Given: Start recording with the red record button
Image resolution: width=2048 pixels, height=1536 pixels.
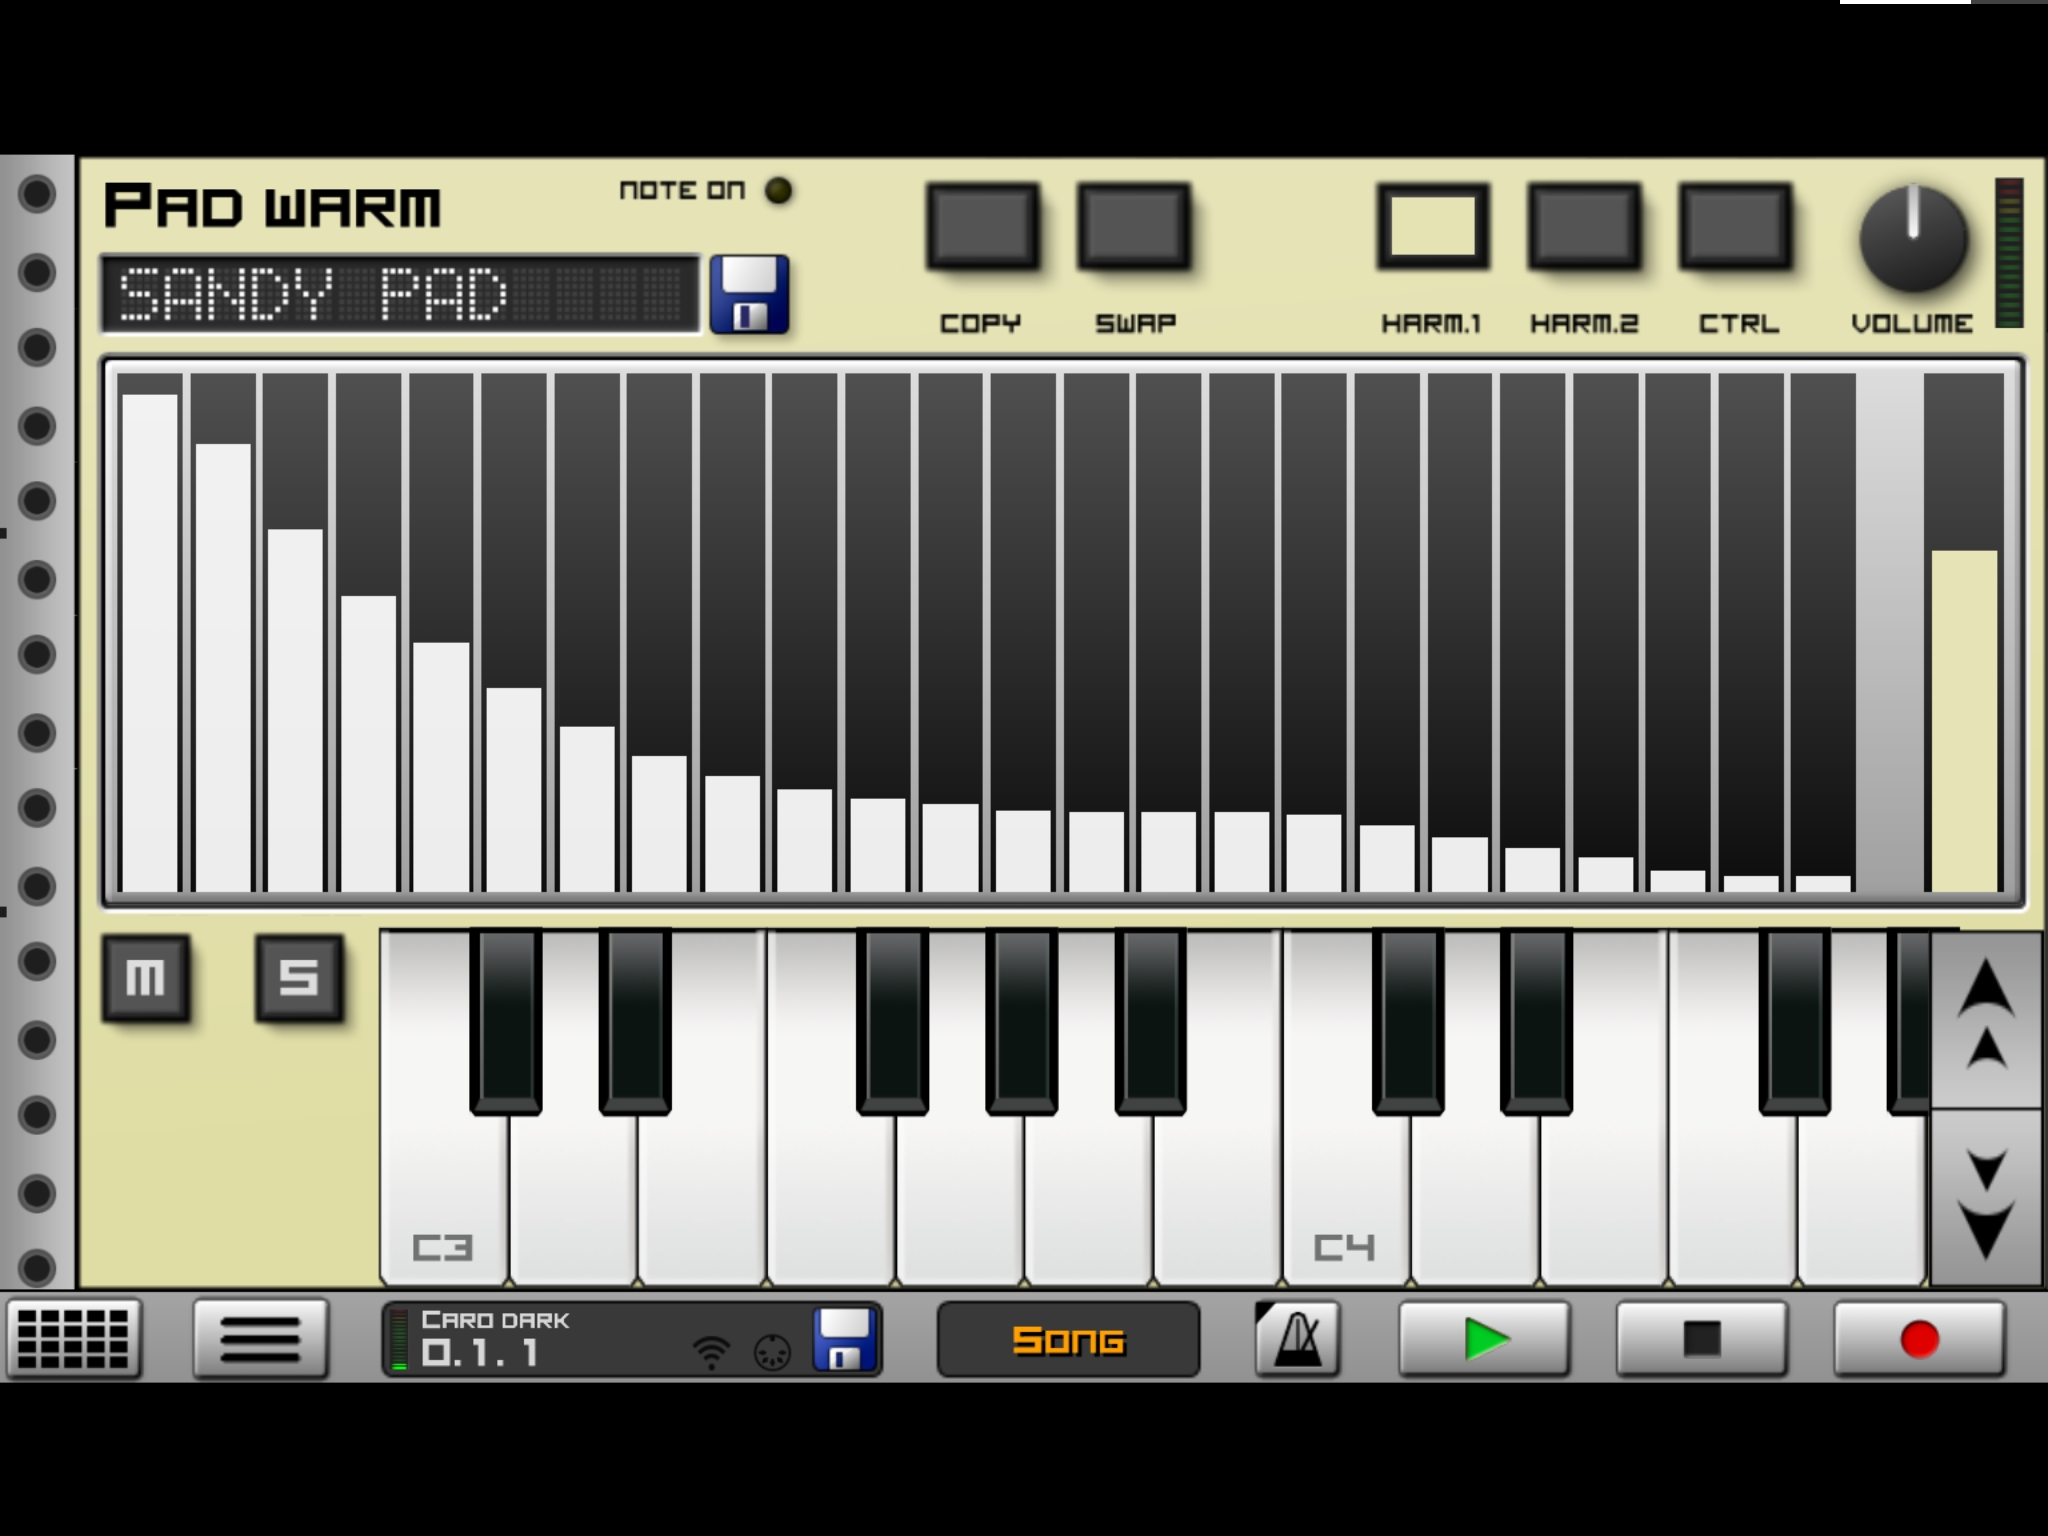Looking at the screenshot, I should 1918,1338.
